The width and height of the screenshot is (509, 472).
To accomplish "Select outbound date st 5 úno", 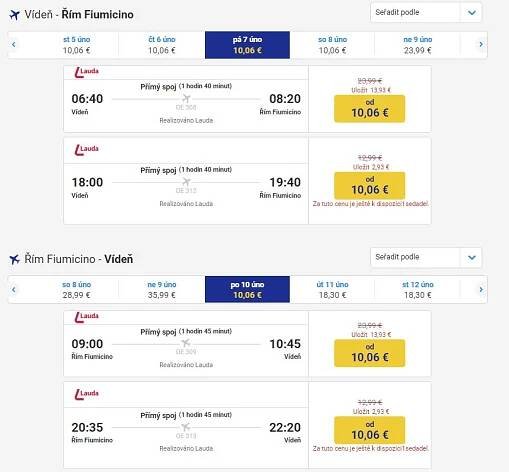I will tap(76, 45).
